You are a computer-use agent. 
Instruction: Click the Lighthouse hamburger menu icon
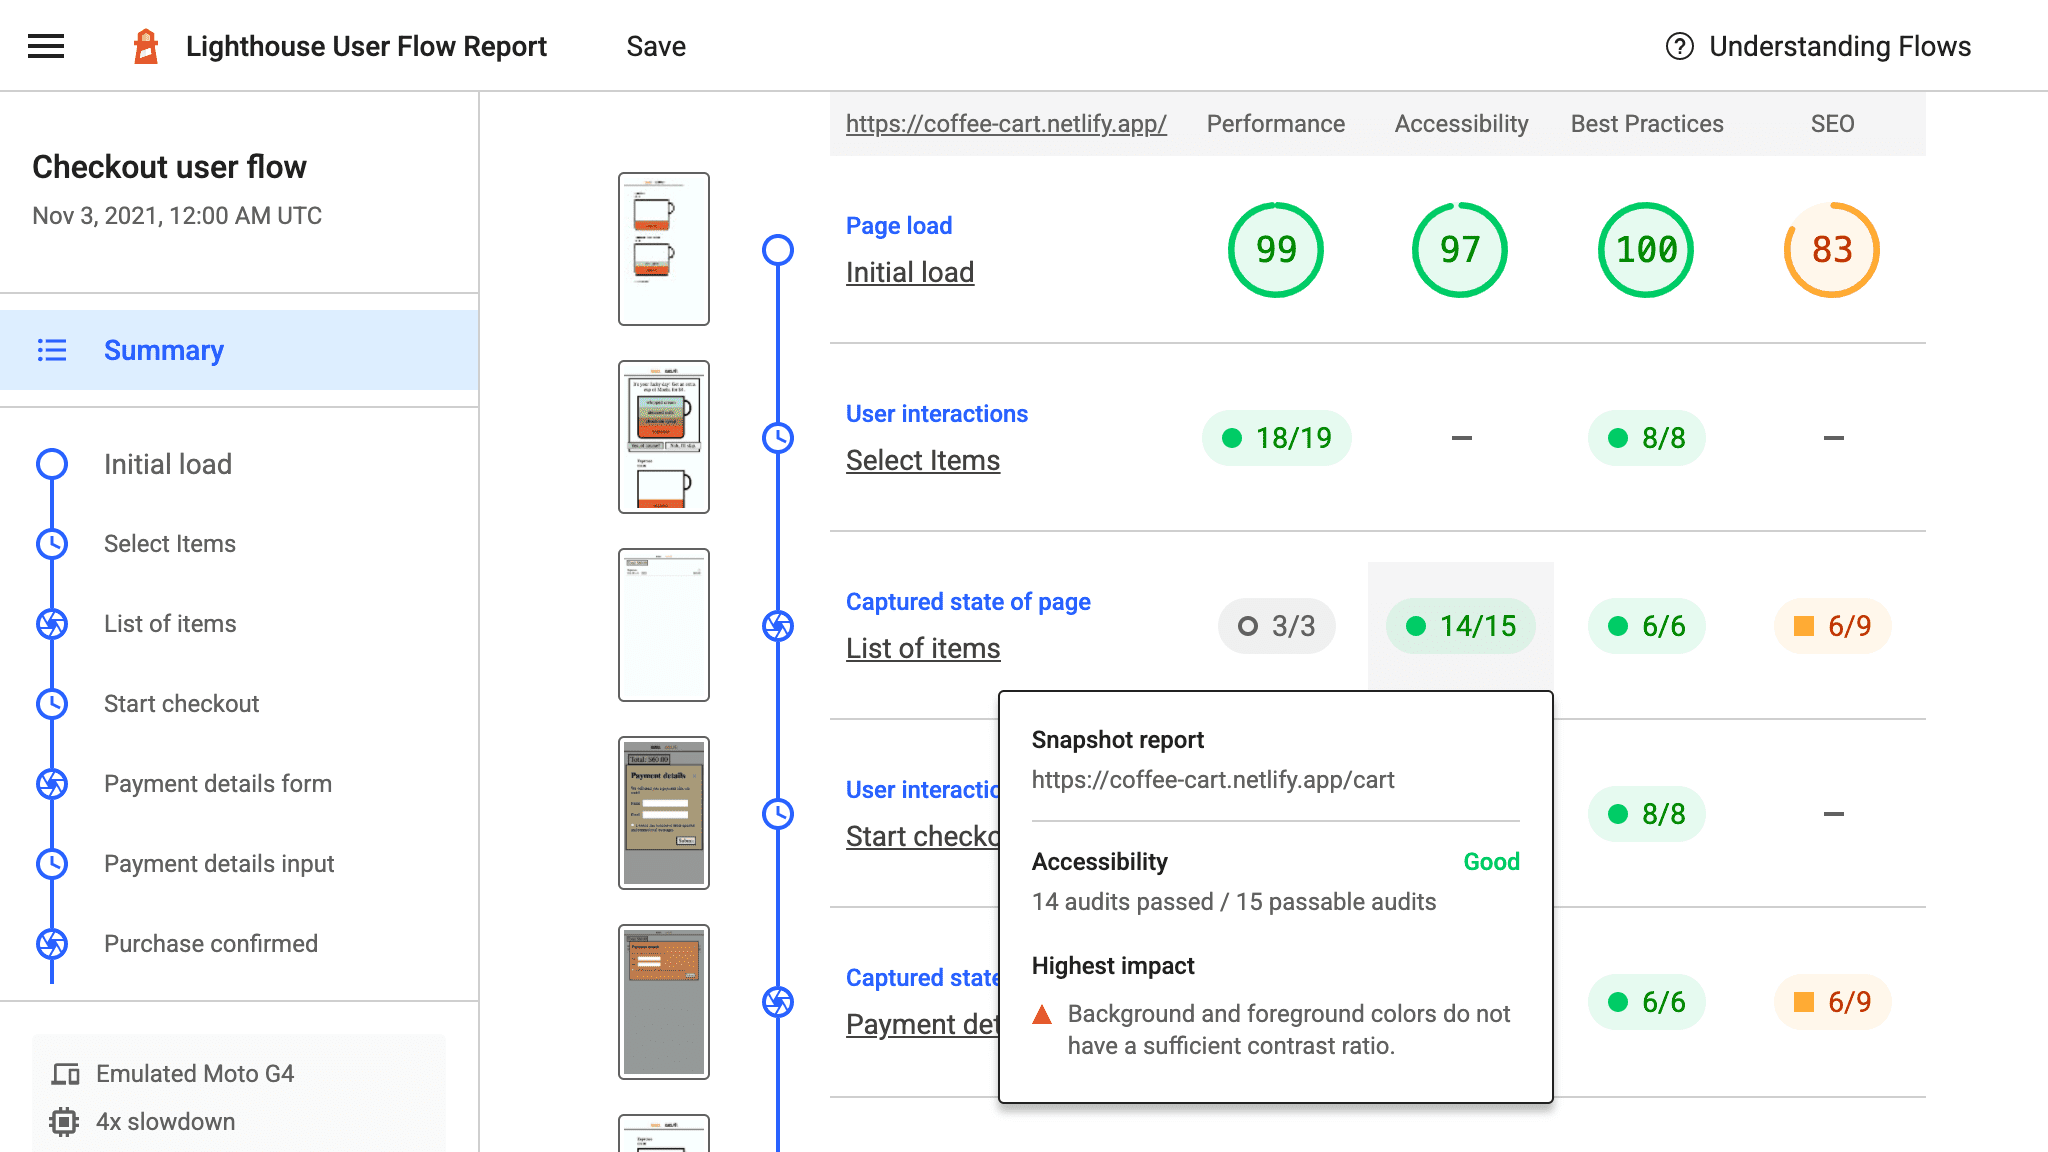[45, 45]
